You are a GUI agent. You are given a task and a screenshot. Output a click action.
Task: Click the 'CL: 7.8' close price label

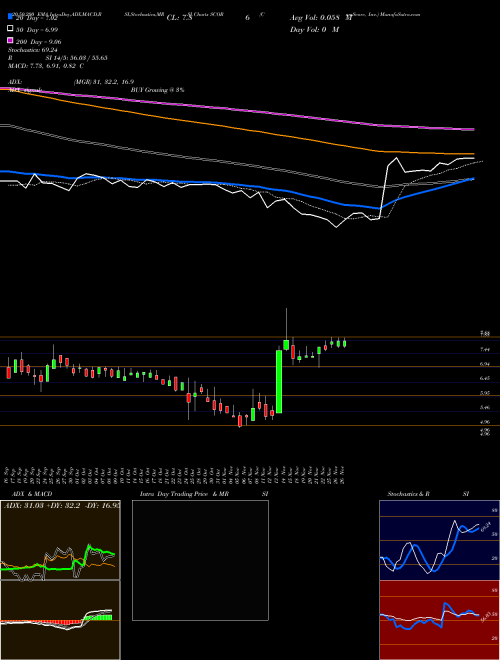pyautogui.click(x=180, y=18)
